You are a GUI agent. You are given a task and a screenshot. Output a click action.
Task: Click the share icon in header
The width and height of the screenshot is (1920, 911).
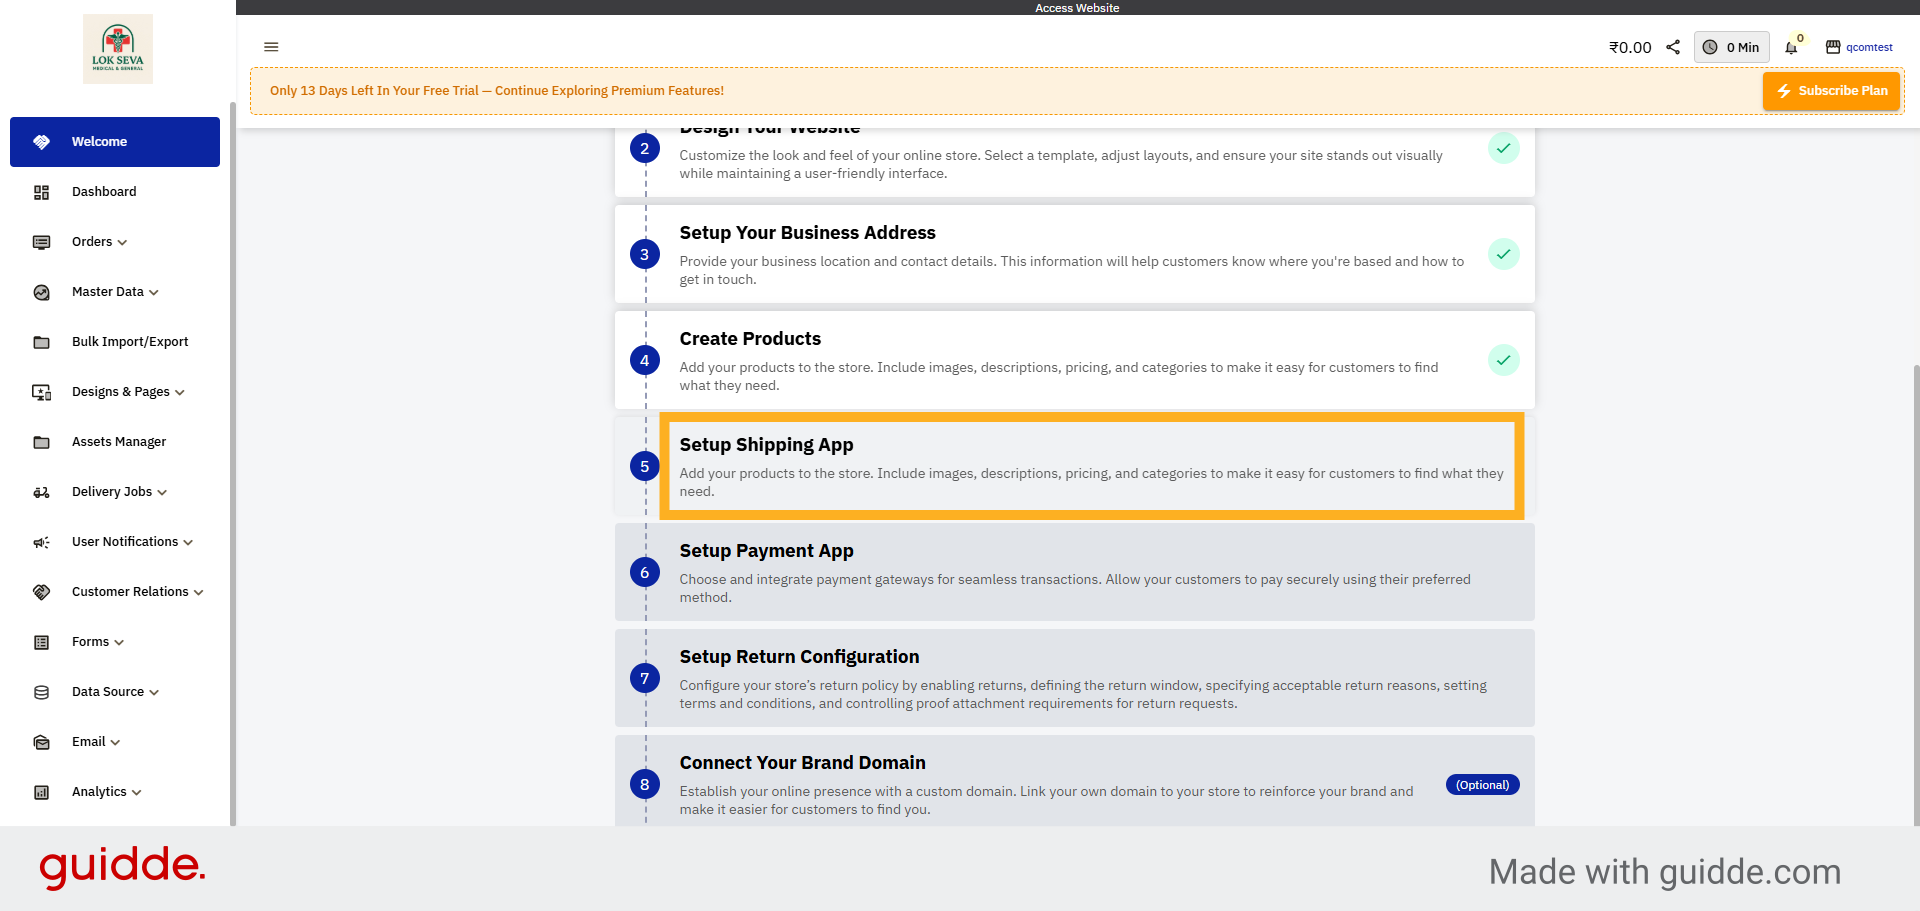1673,47
